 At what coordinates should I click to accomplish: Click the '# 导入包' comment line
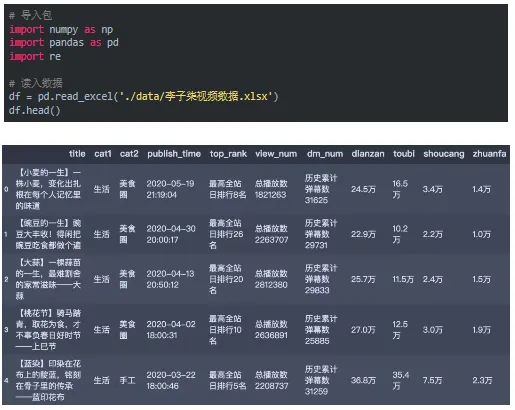30,15
